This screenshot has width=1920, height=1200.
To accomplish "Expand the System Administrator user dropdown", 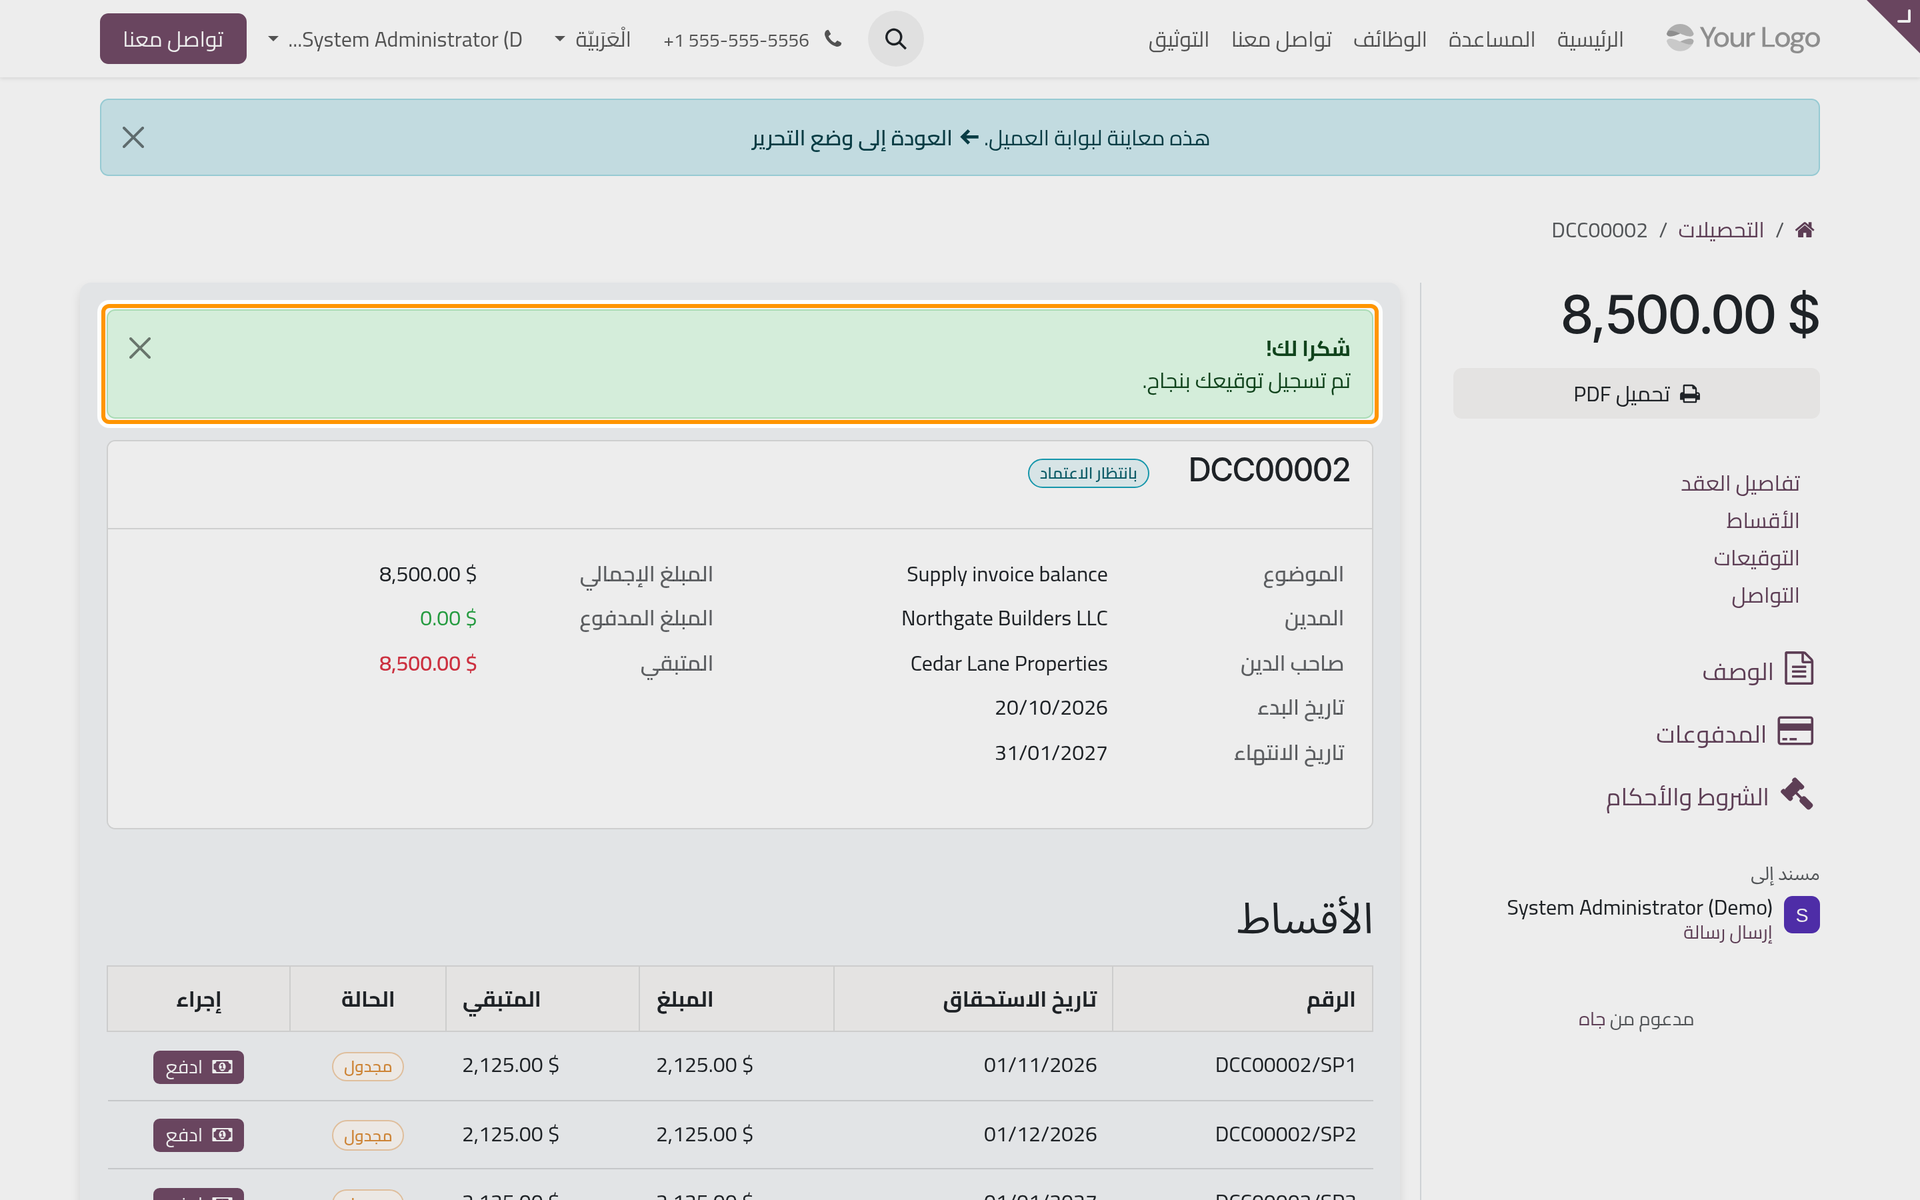I will tap(396, 39).
